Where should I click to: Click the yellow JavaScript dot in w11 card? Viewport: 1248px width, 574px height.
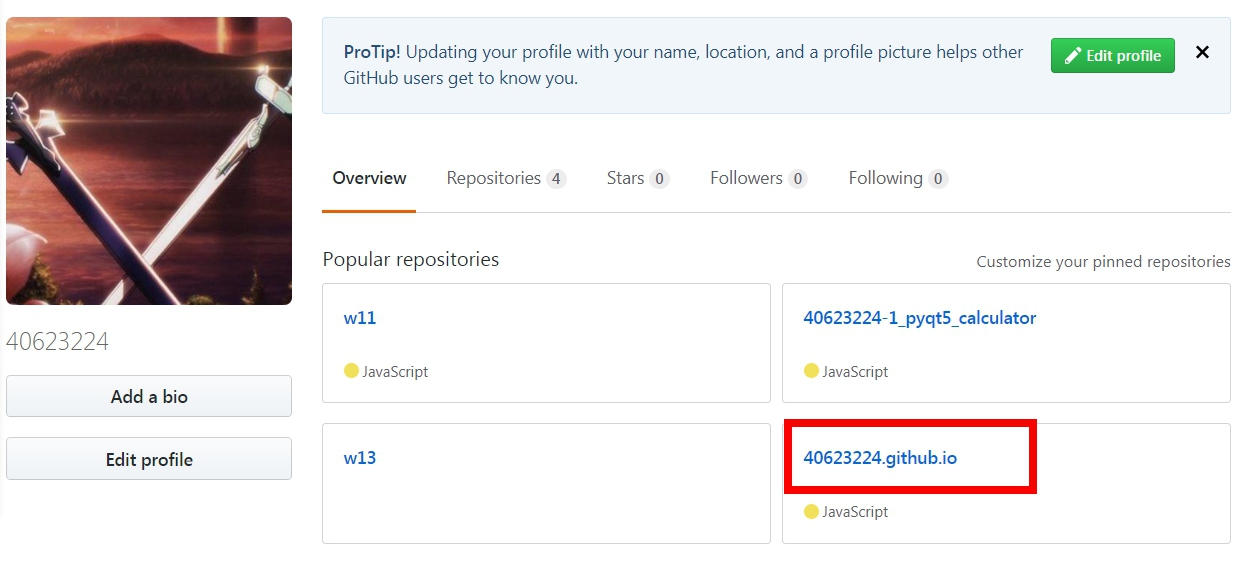coord(351,371)
